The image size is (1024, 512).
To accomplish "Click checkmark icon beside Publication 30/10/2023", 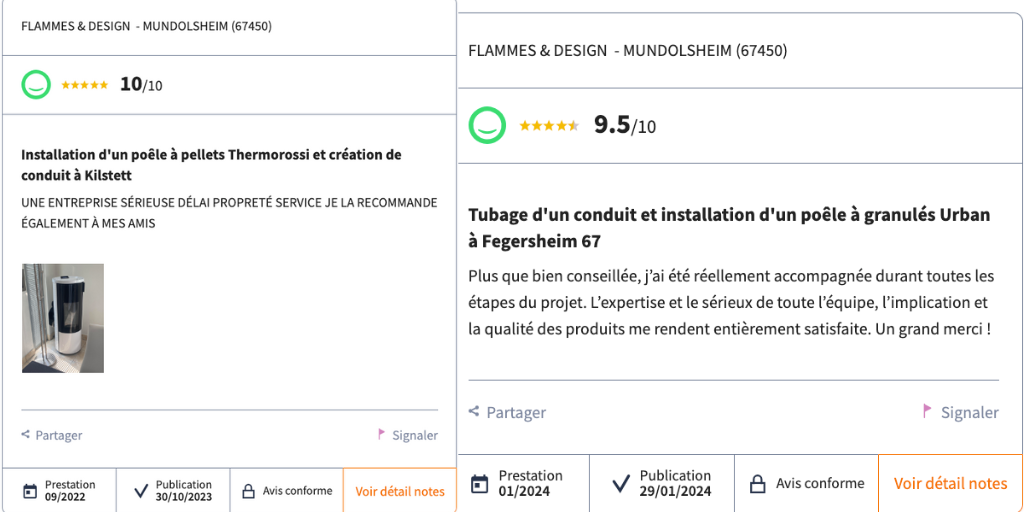I will tap(137, 491).
